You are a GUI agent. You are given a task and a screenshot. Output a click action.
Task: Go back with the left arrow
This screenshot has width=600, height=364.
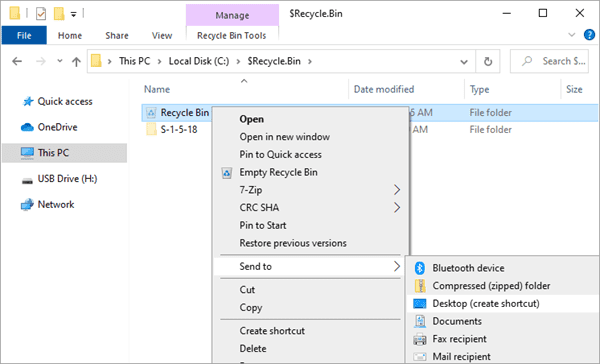[17, 61]
